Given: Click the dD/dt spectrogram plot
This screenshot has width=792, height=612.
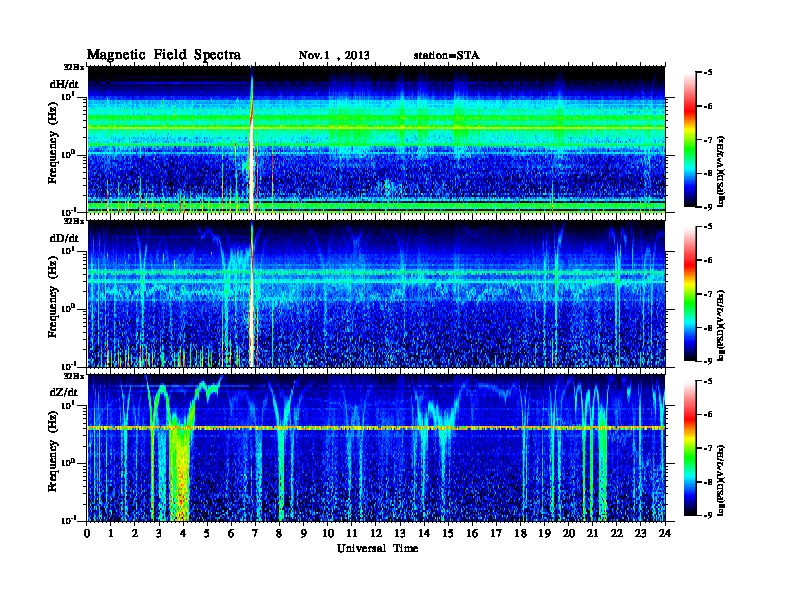Looking at the screenshot, I should pos(376,294).
